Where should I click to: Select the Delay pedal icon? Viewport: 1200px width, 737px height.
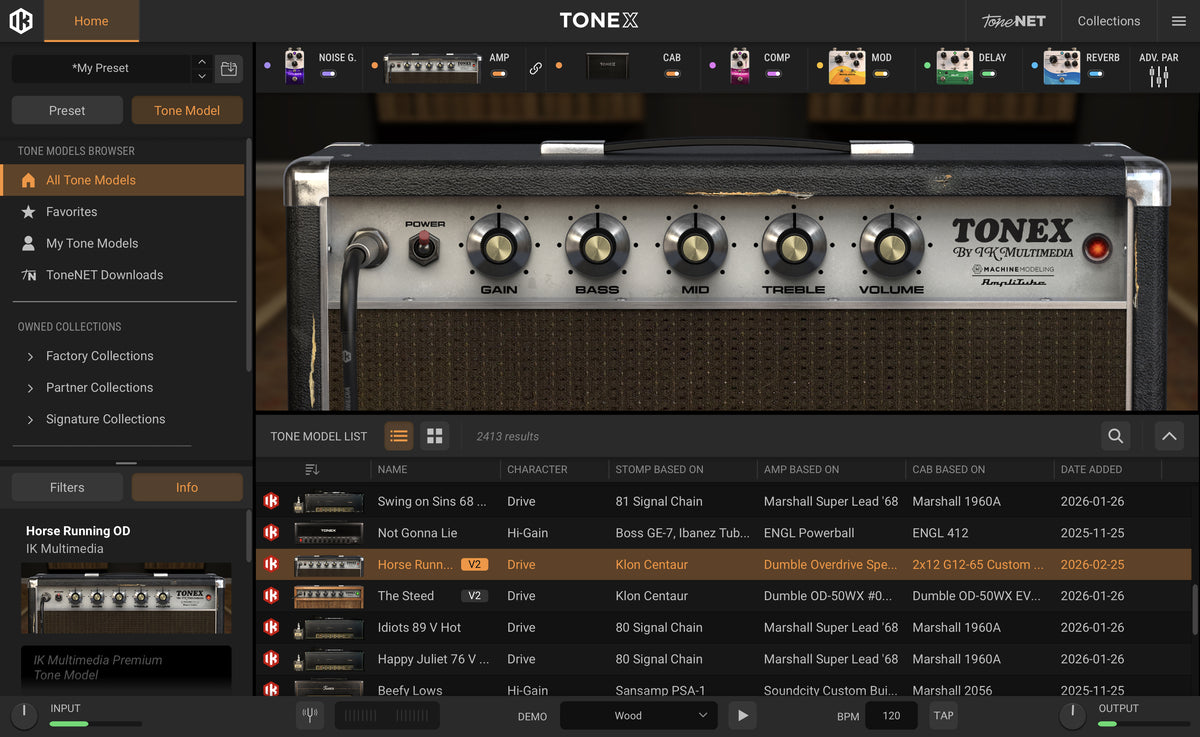[x=955, y=66]
